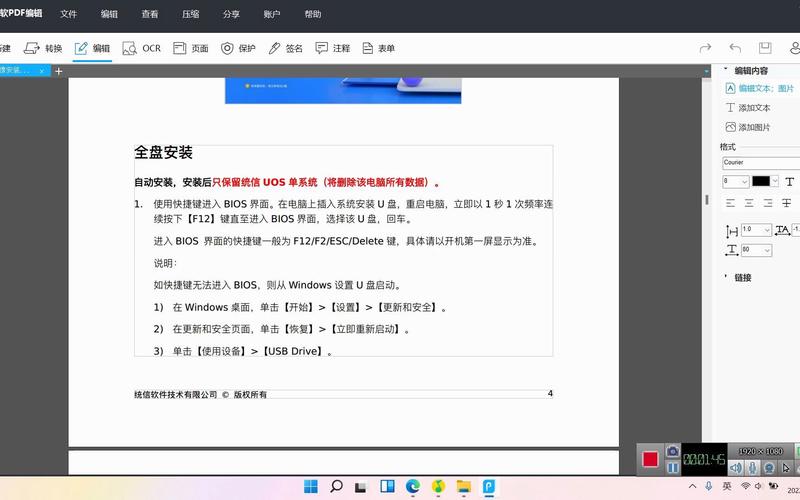Click the footer text 统信软件技术有限公司
Viewport: 800px width, 500px height.
click(x=176, y=394)
